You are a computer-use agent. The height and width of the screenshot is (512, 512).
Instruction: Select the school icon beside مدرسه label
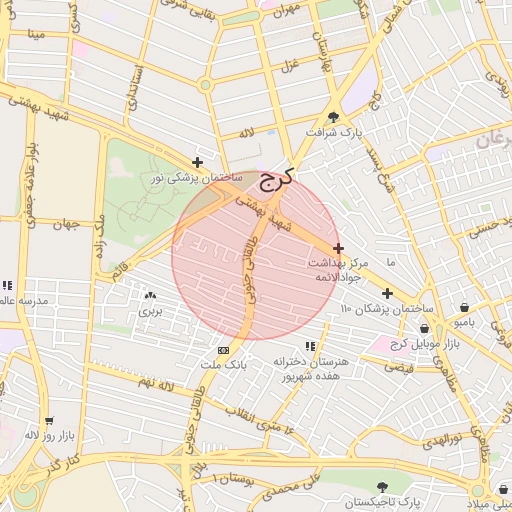(7, 286)
